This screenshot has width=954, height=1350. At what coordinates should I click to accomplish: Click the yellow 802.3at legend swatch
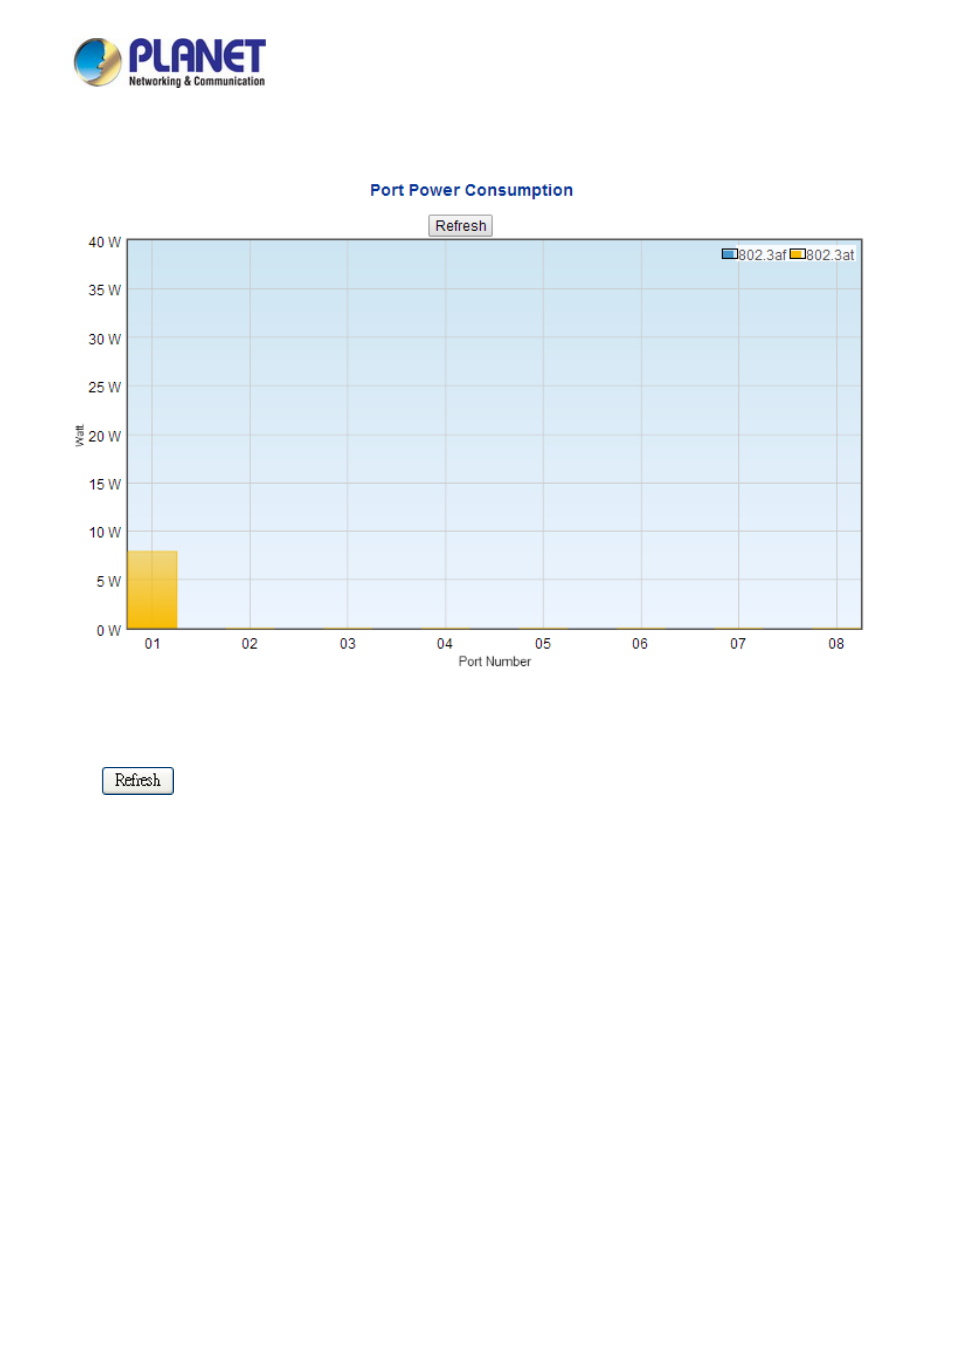click(797, 254)
